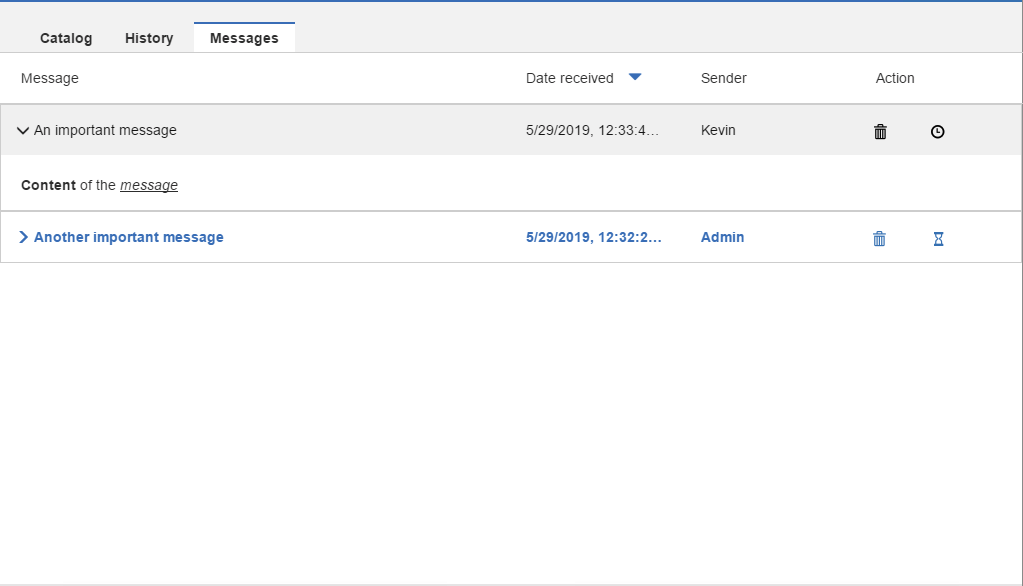Click the sort arrow beside "Date received"
This screenshot has width=1023, height=586.
pos(635,77)
